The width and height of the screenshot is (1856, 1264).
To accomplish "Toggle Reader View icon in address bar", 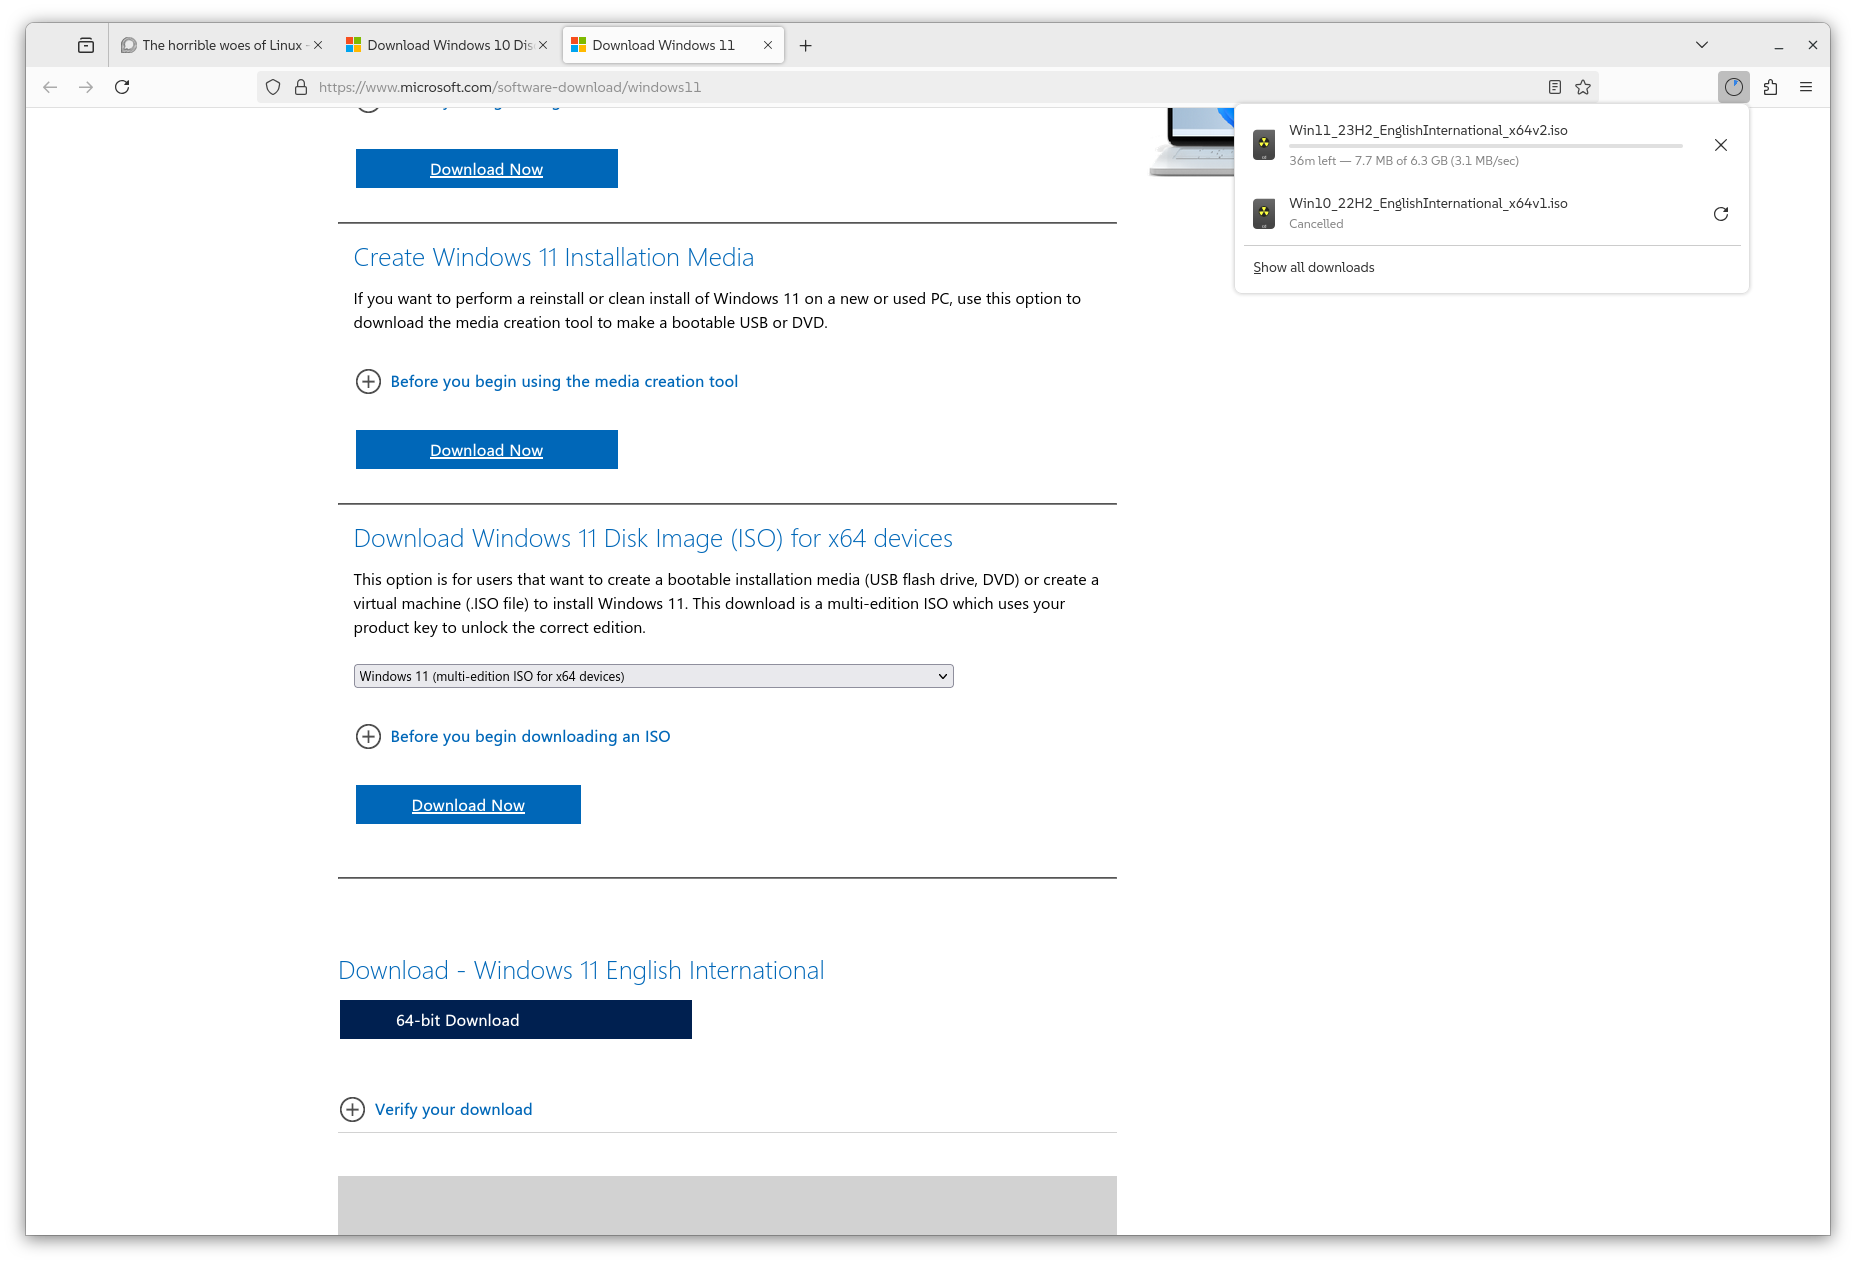I will (x=1554, y=87).
